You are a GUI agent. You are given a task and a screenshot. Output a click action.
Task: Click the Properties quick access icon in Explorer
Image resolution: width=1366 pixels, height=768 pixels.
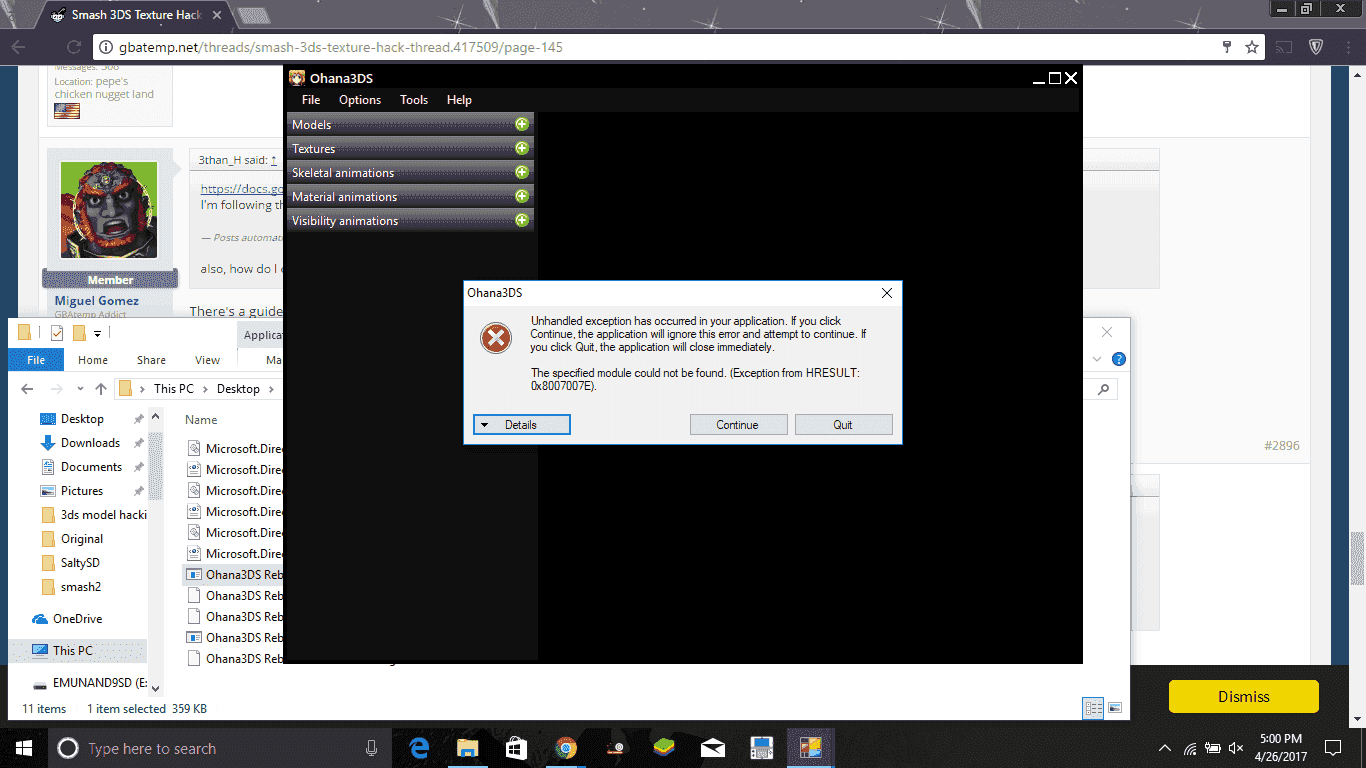click(57, 333)
